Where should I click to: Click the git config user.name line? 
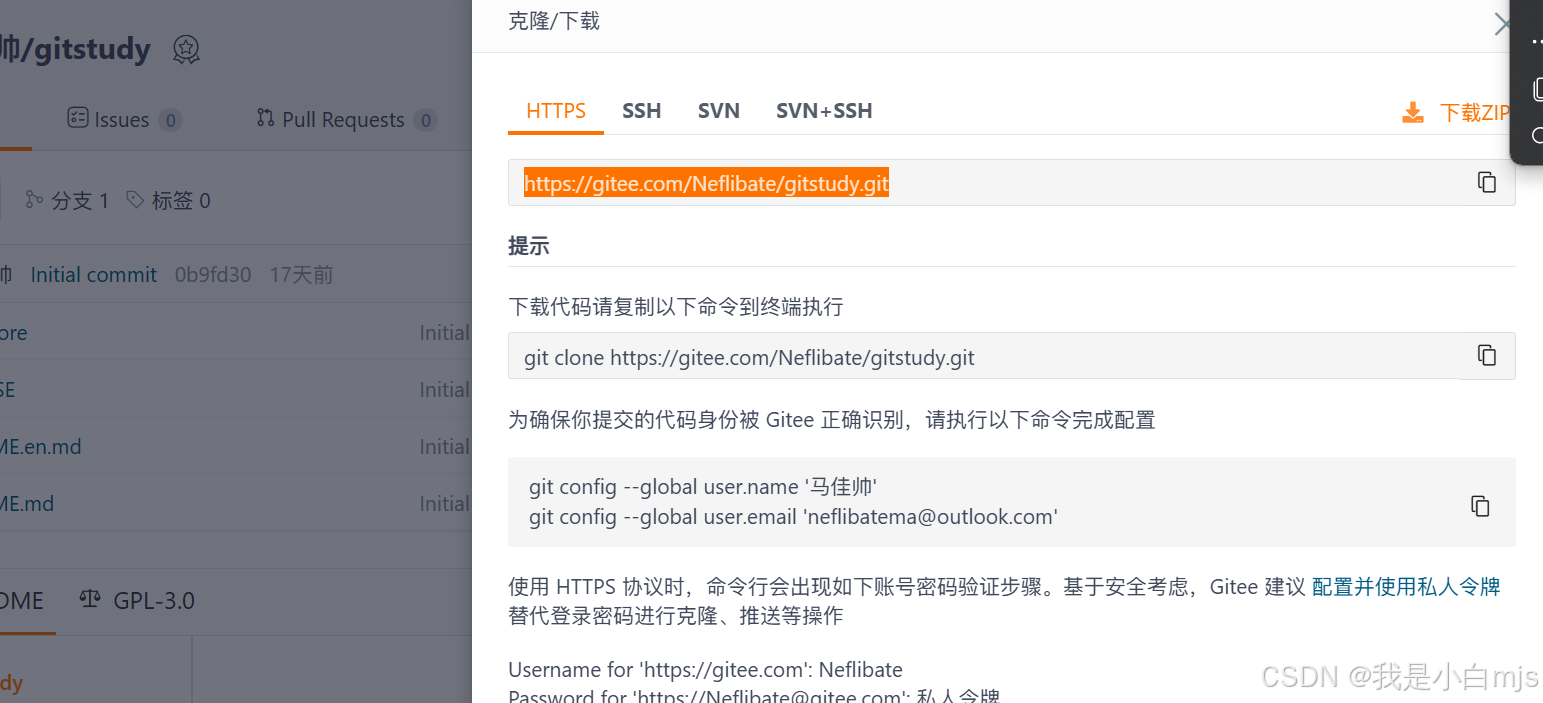coord(703,487)
